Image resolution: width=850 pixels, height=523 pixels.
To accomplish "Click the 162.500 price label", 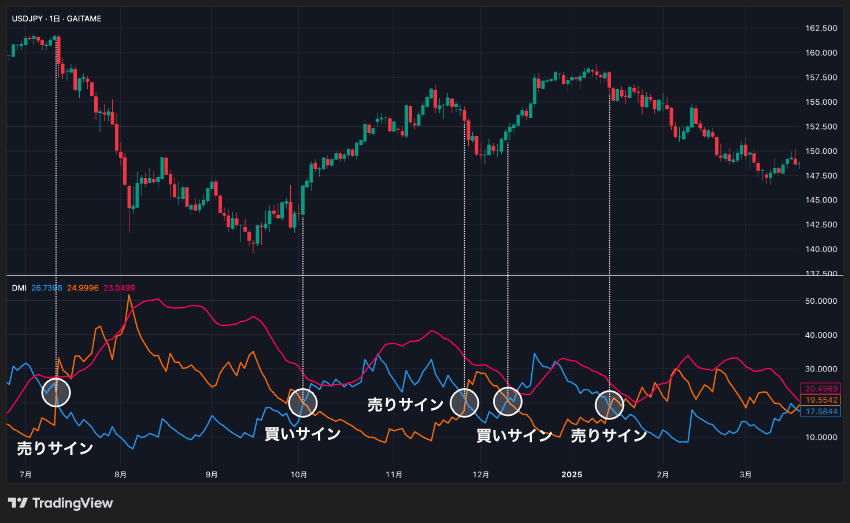I will pyautogui.click(x=821, y=28).
